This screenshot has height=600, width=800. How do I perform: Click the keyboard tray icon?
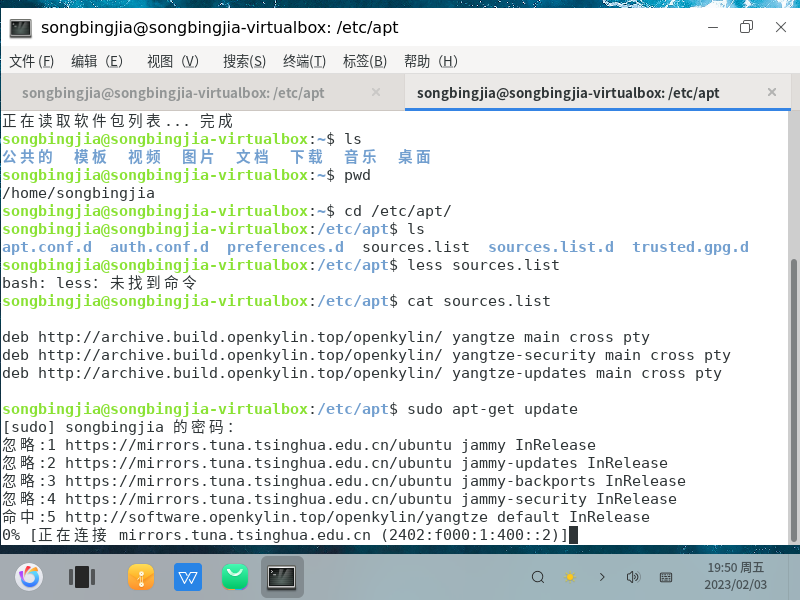pyautogui.click(x=666, y=577)
